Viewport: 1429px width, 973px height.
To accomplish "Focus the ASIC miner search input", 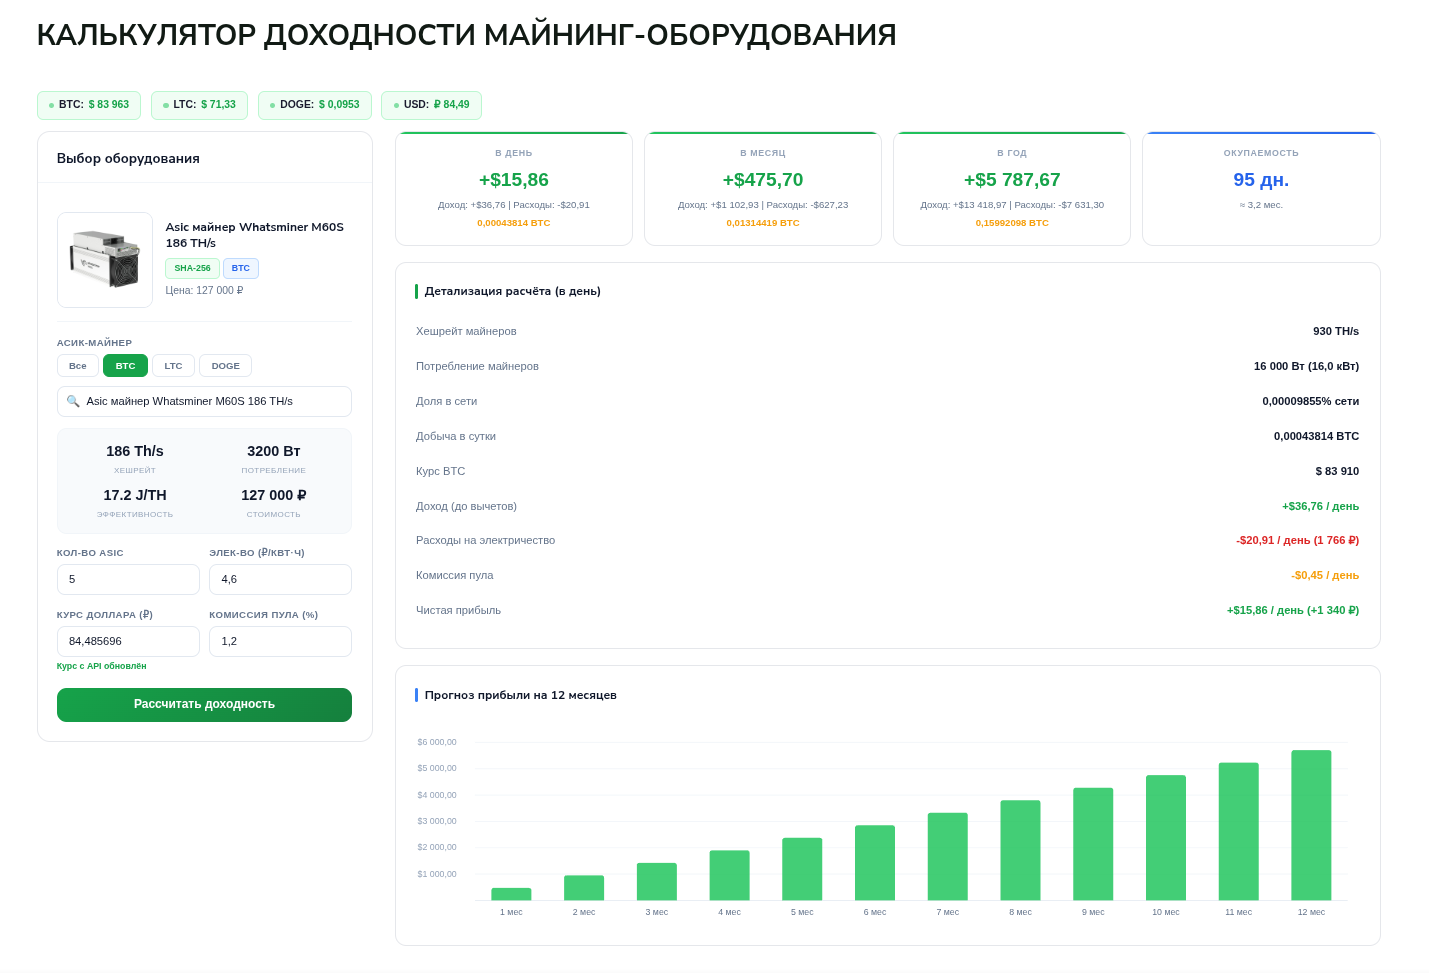I will [204, 401].
